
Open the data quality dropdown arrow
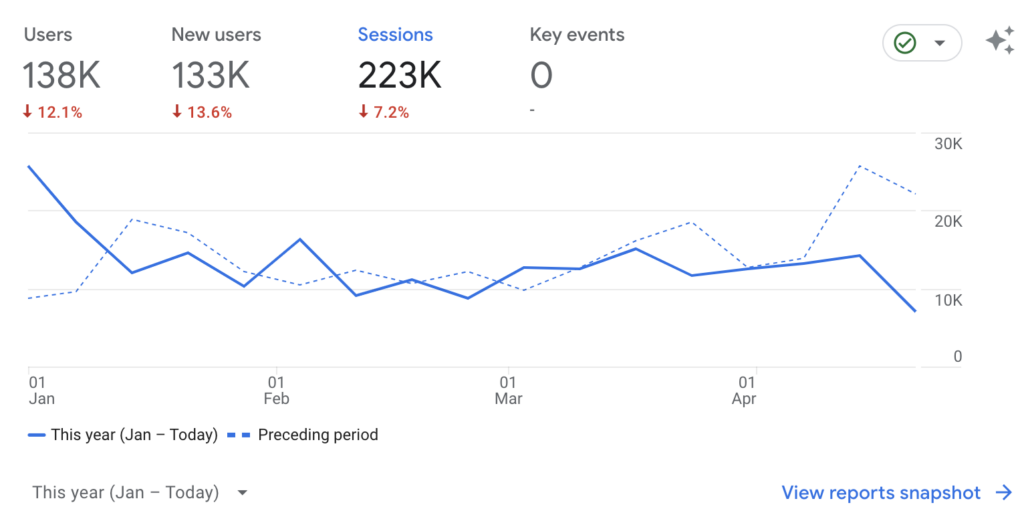[x=939, y=43]
